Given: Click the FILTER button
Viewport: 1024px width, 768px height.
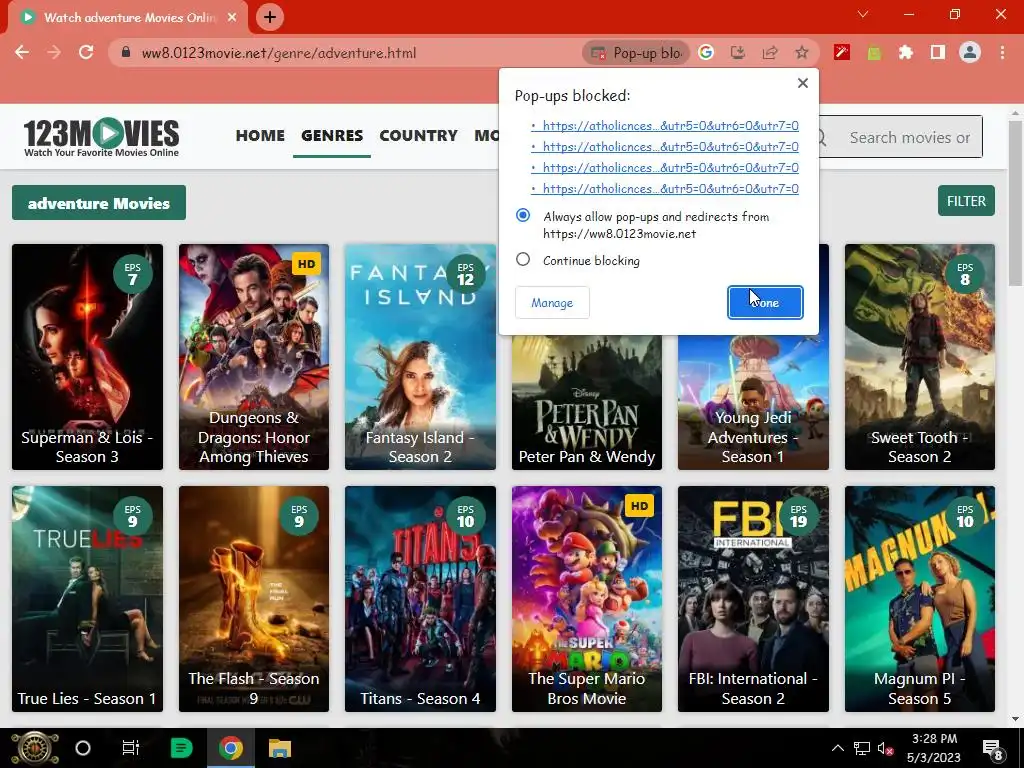Looking at the screenshot, I should (967, 201).
